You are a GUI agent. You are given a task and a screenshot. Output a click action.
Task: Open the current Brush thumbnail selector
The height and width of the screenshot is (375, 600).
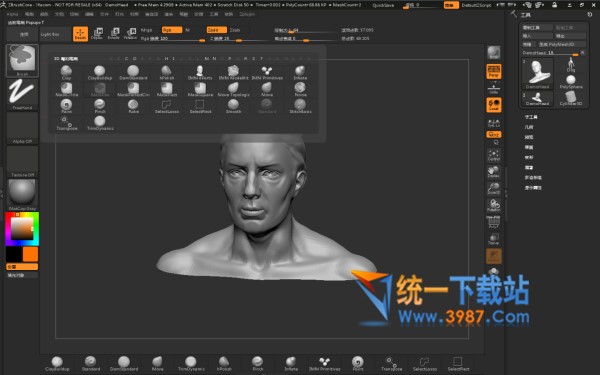tap(23, 60)
